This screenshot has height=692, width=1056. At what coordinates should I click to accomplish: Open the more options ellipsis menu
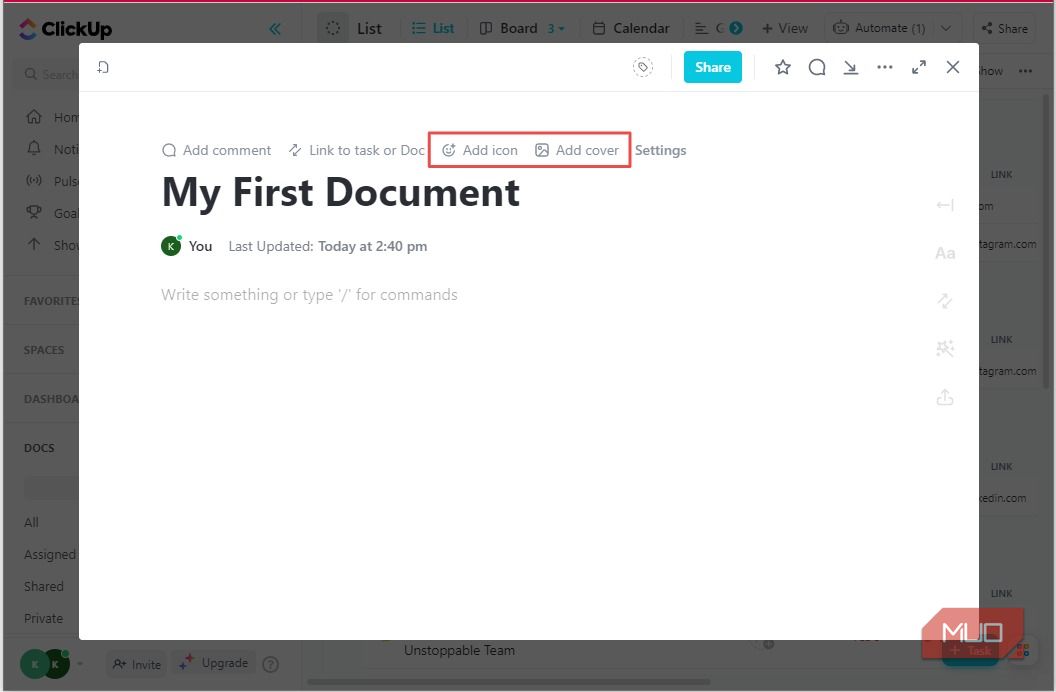click(885, 67)
